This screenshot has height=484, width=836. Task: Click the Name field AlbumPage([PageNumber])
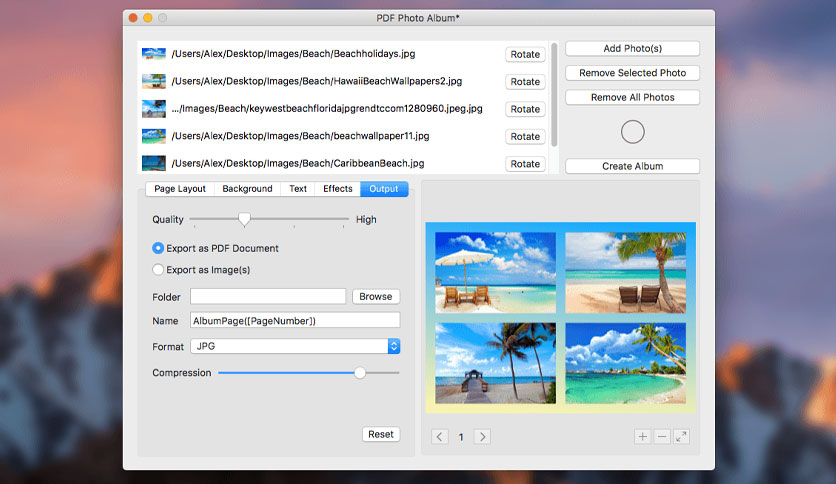pyautogui.click(x=295, y=320)
